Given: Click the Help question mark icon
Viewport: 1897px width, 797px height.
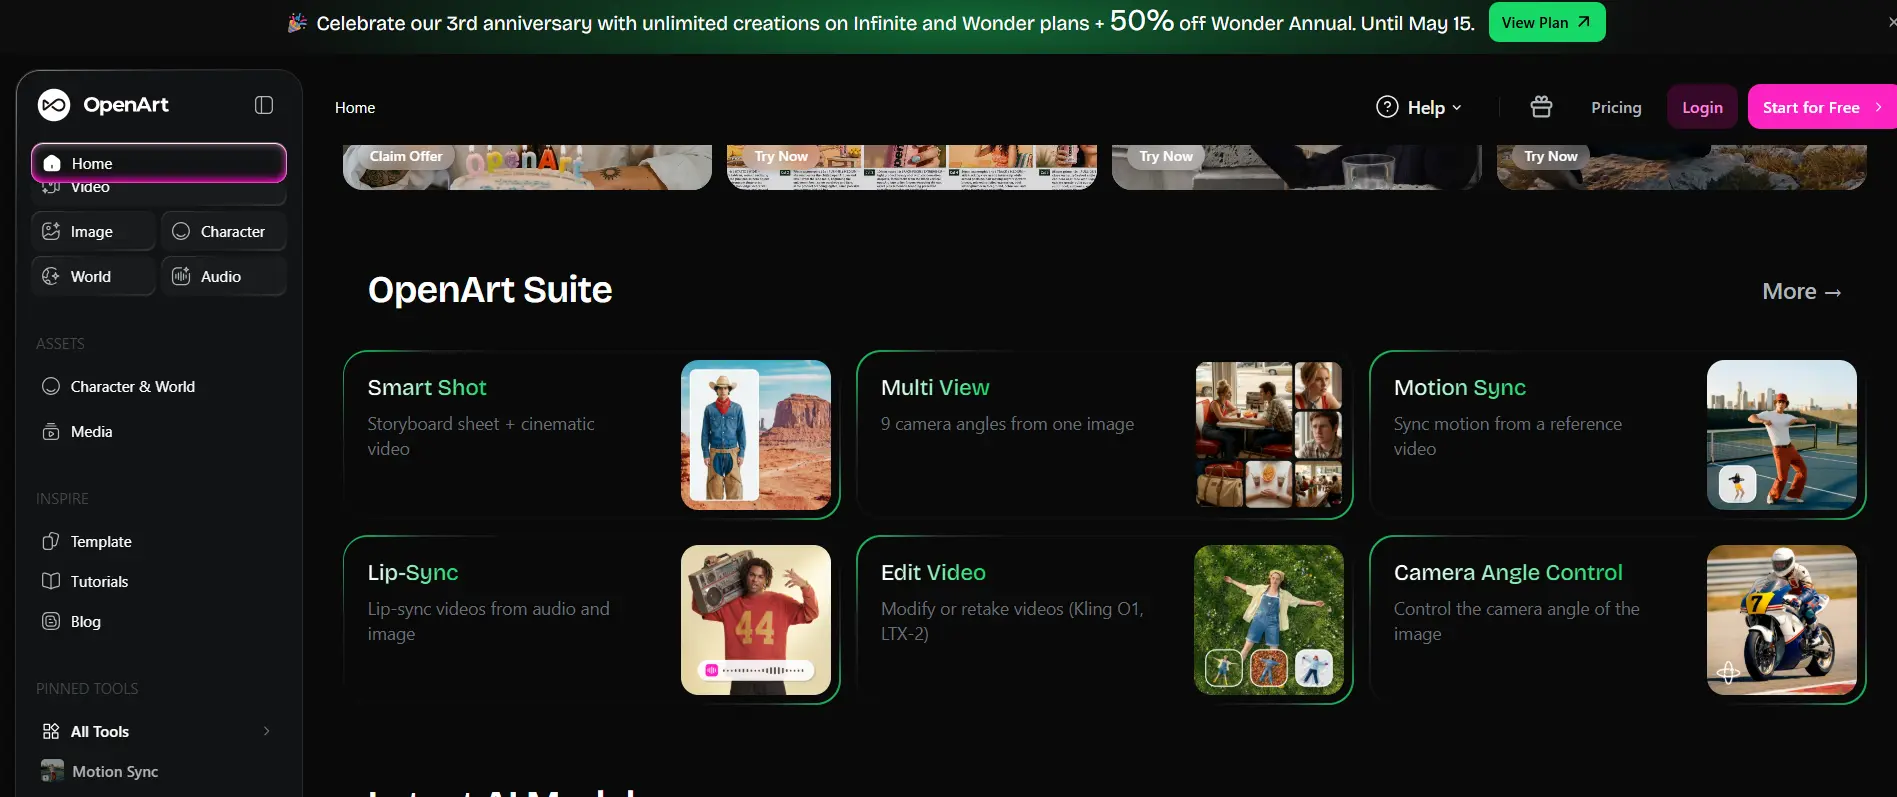Looking at the screenshot, I should click(1387, 107).
